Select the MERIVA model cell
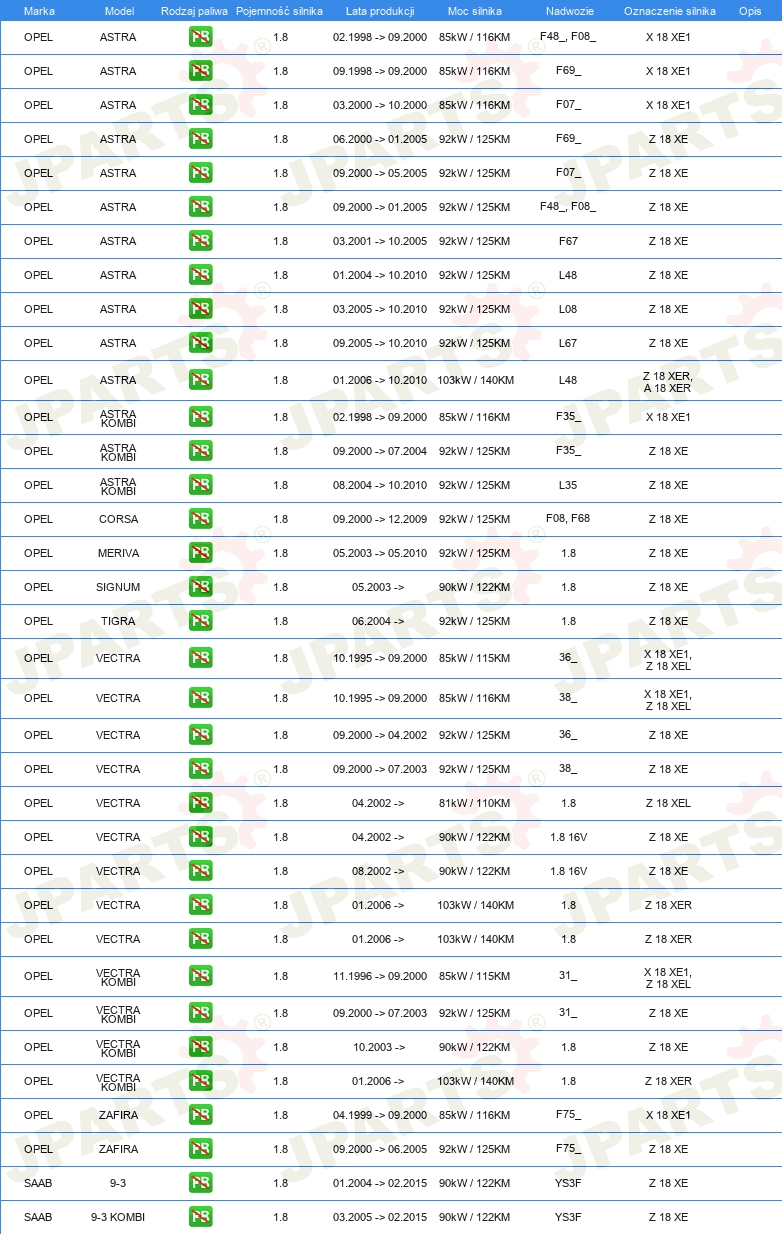 [118, 553]
